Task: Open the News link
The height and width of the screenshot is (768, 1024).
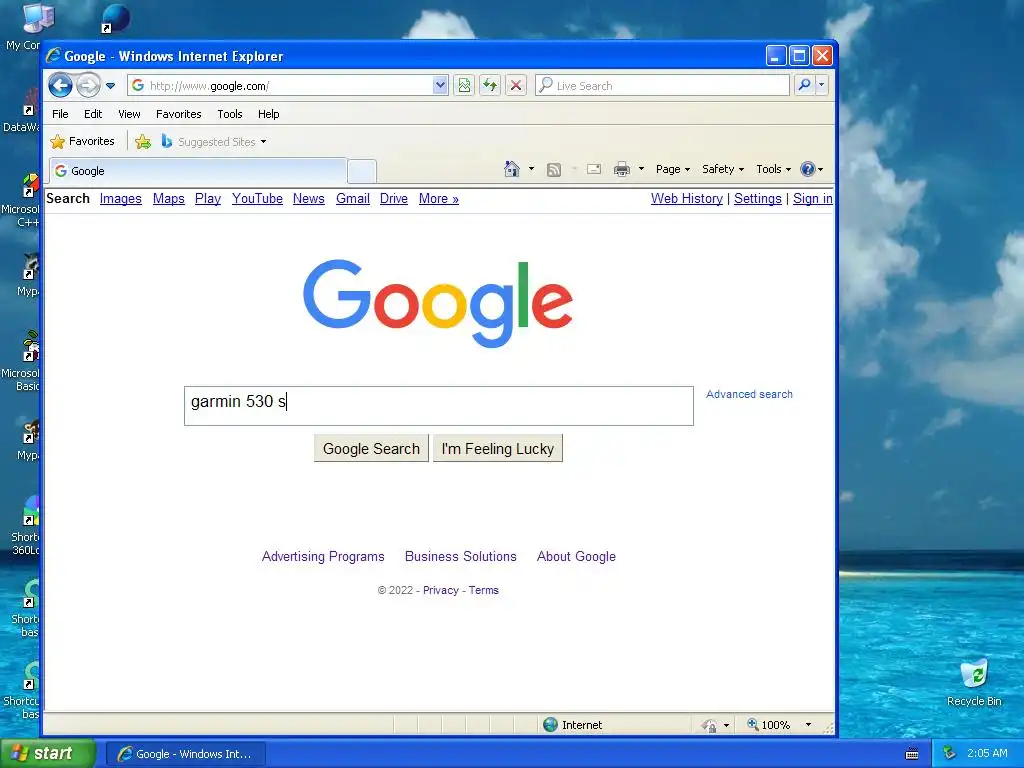Action: coord(309,199)
